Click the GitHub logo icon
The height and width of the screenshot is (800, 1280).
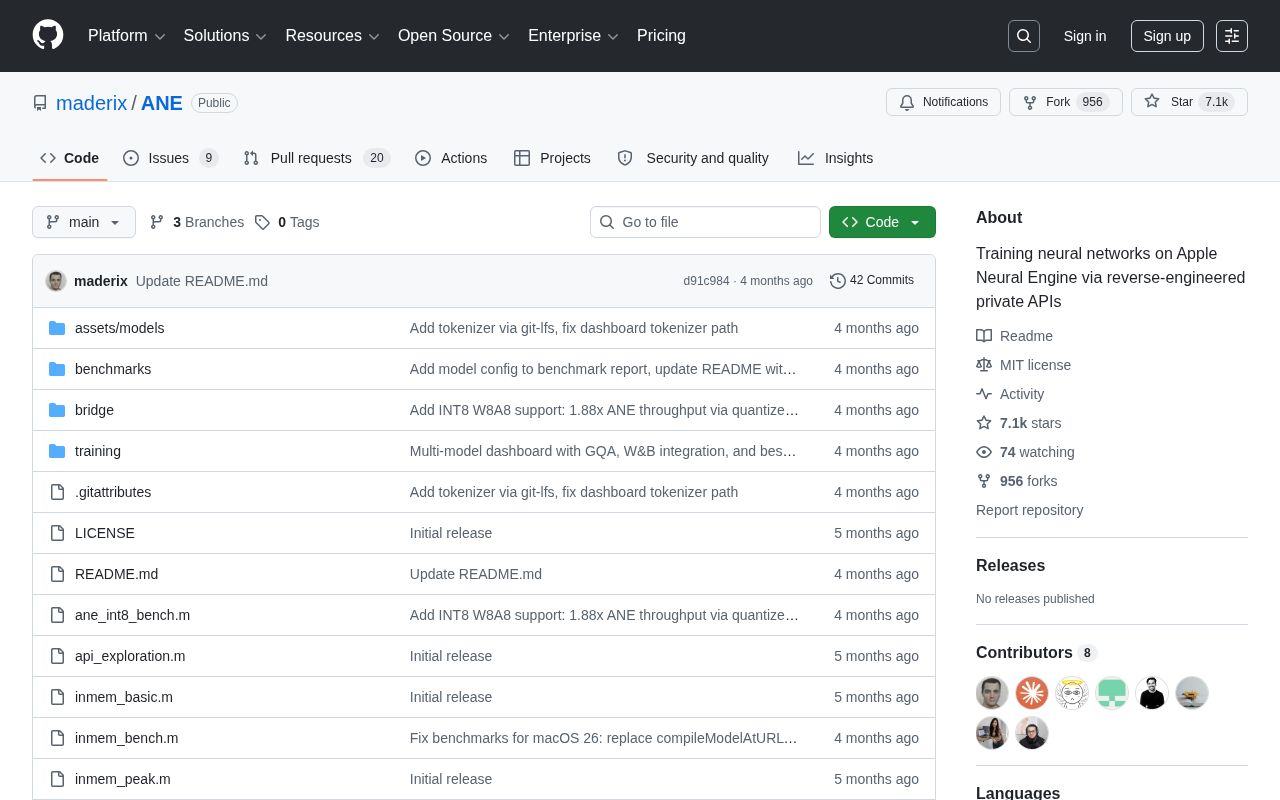coord(48,35)
